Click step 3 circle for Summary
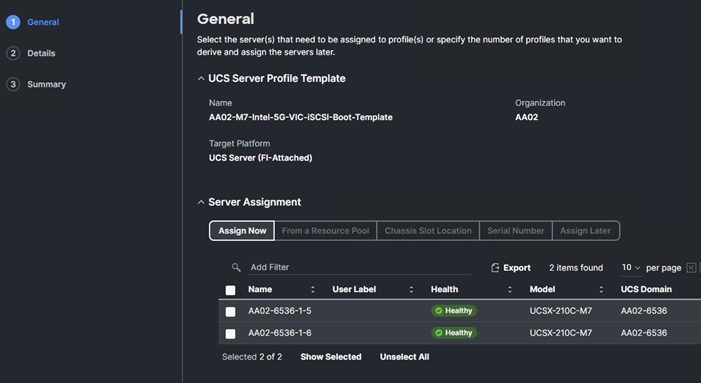The width and height of the screenshot is (701, 383). [x=13, y=84]
